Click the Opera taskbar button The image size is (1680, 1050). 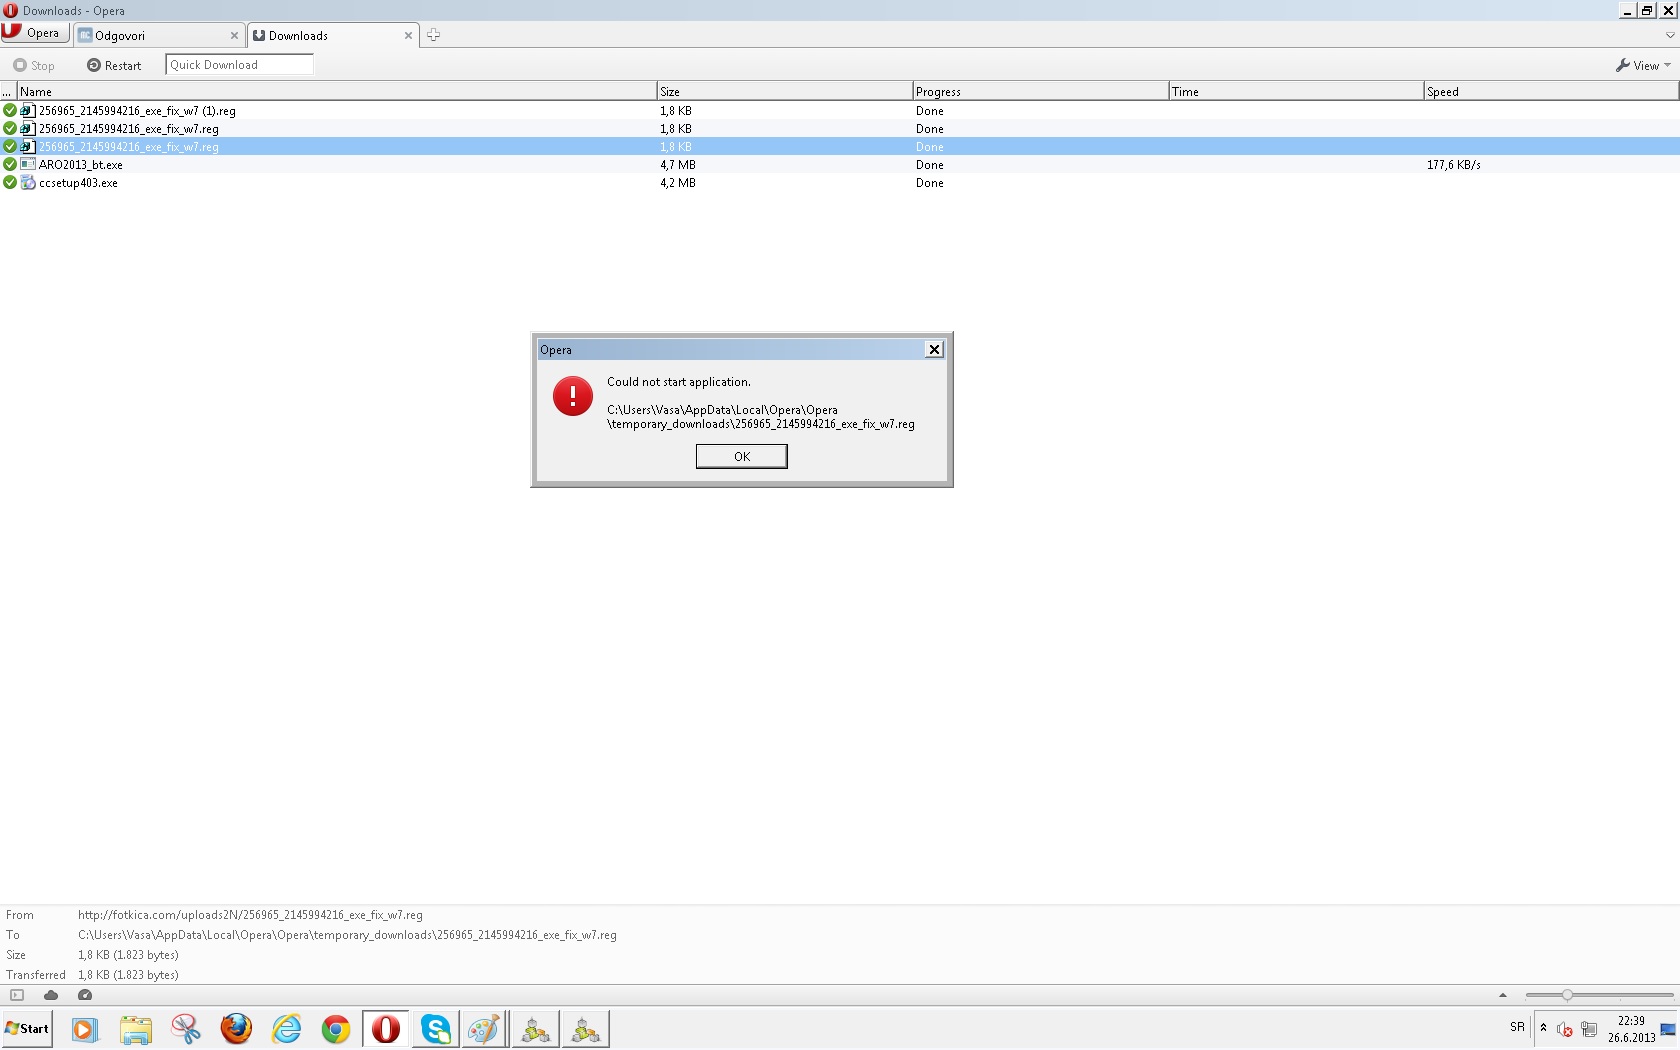coord(386,1029)
